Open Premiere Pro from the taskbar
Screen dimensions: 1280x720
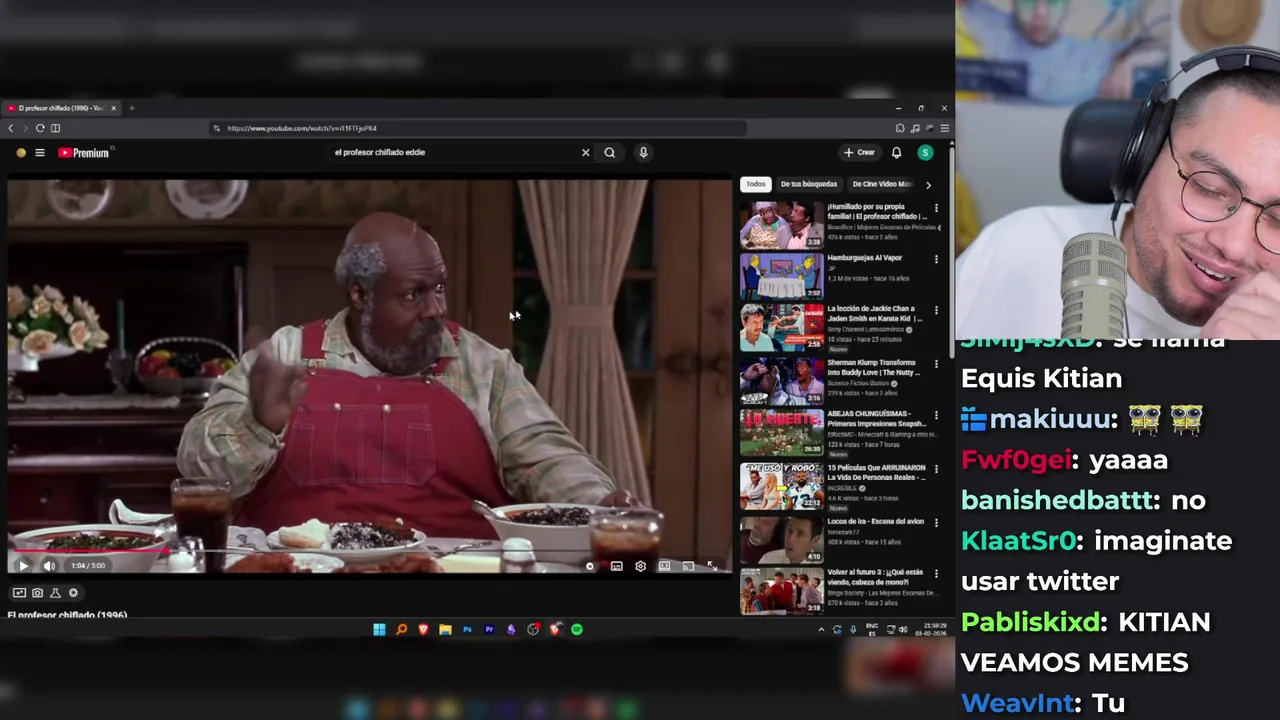[489, 629]
